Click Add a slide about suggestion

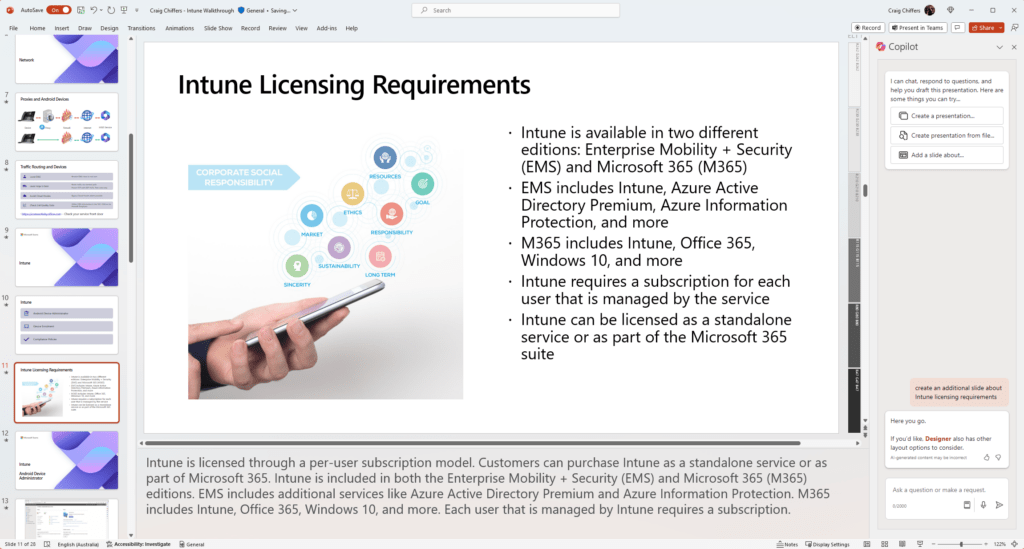coord(946,155)
